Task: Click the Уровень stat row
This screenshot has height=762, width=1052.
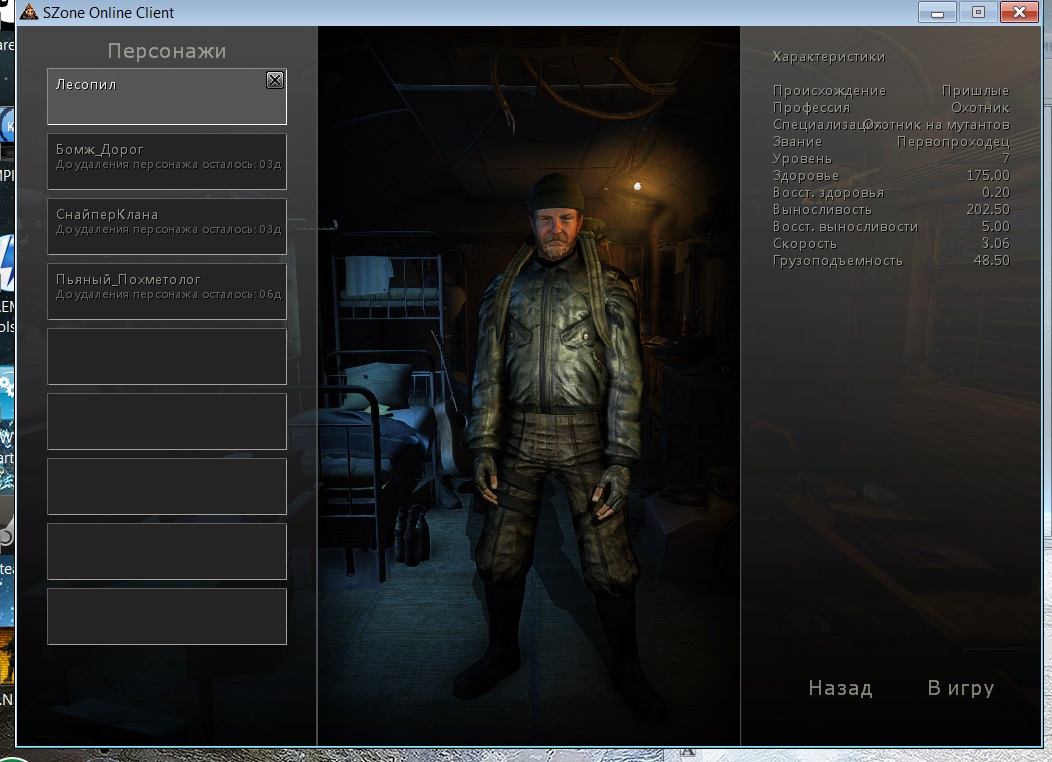Action: tap(890, 158)
